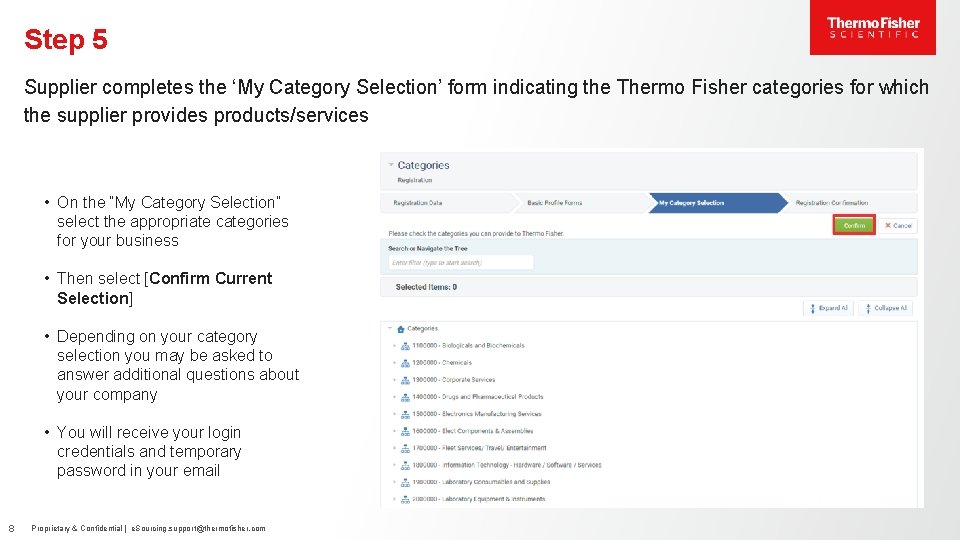This screenshot has height=540, width=960.
Task: Go to the Basic Profile Forms step
Action: tap(554, 203)
